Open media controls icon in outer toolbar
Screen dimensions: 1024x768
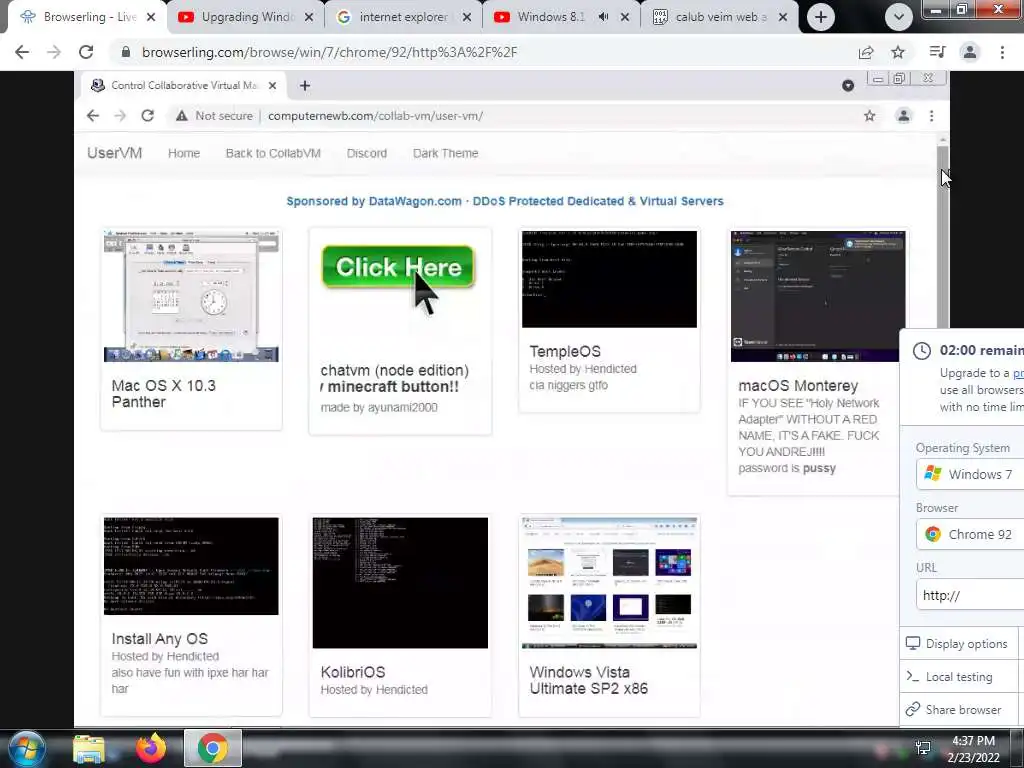click(x=937, y=52)
